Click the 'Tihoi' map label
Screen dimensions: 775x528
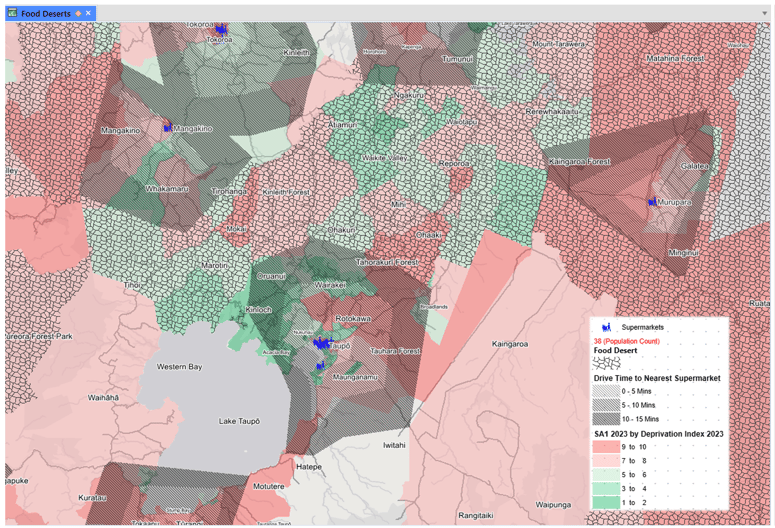tap(132, 285)
